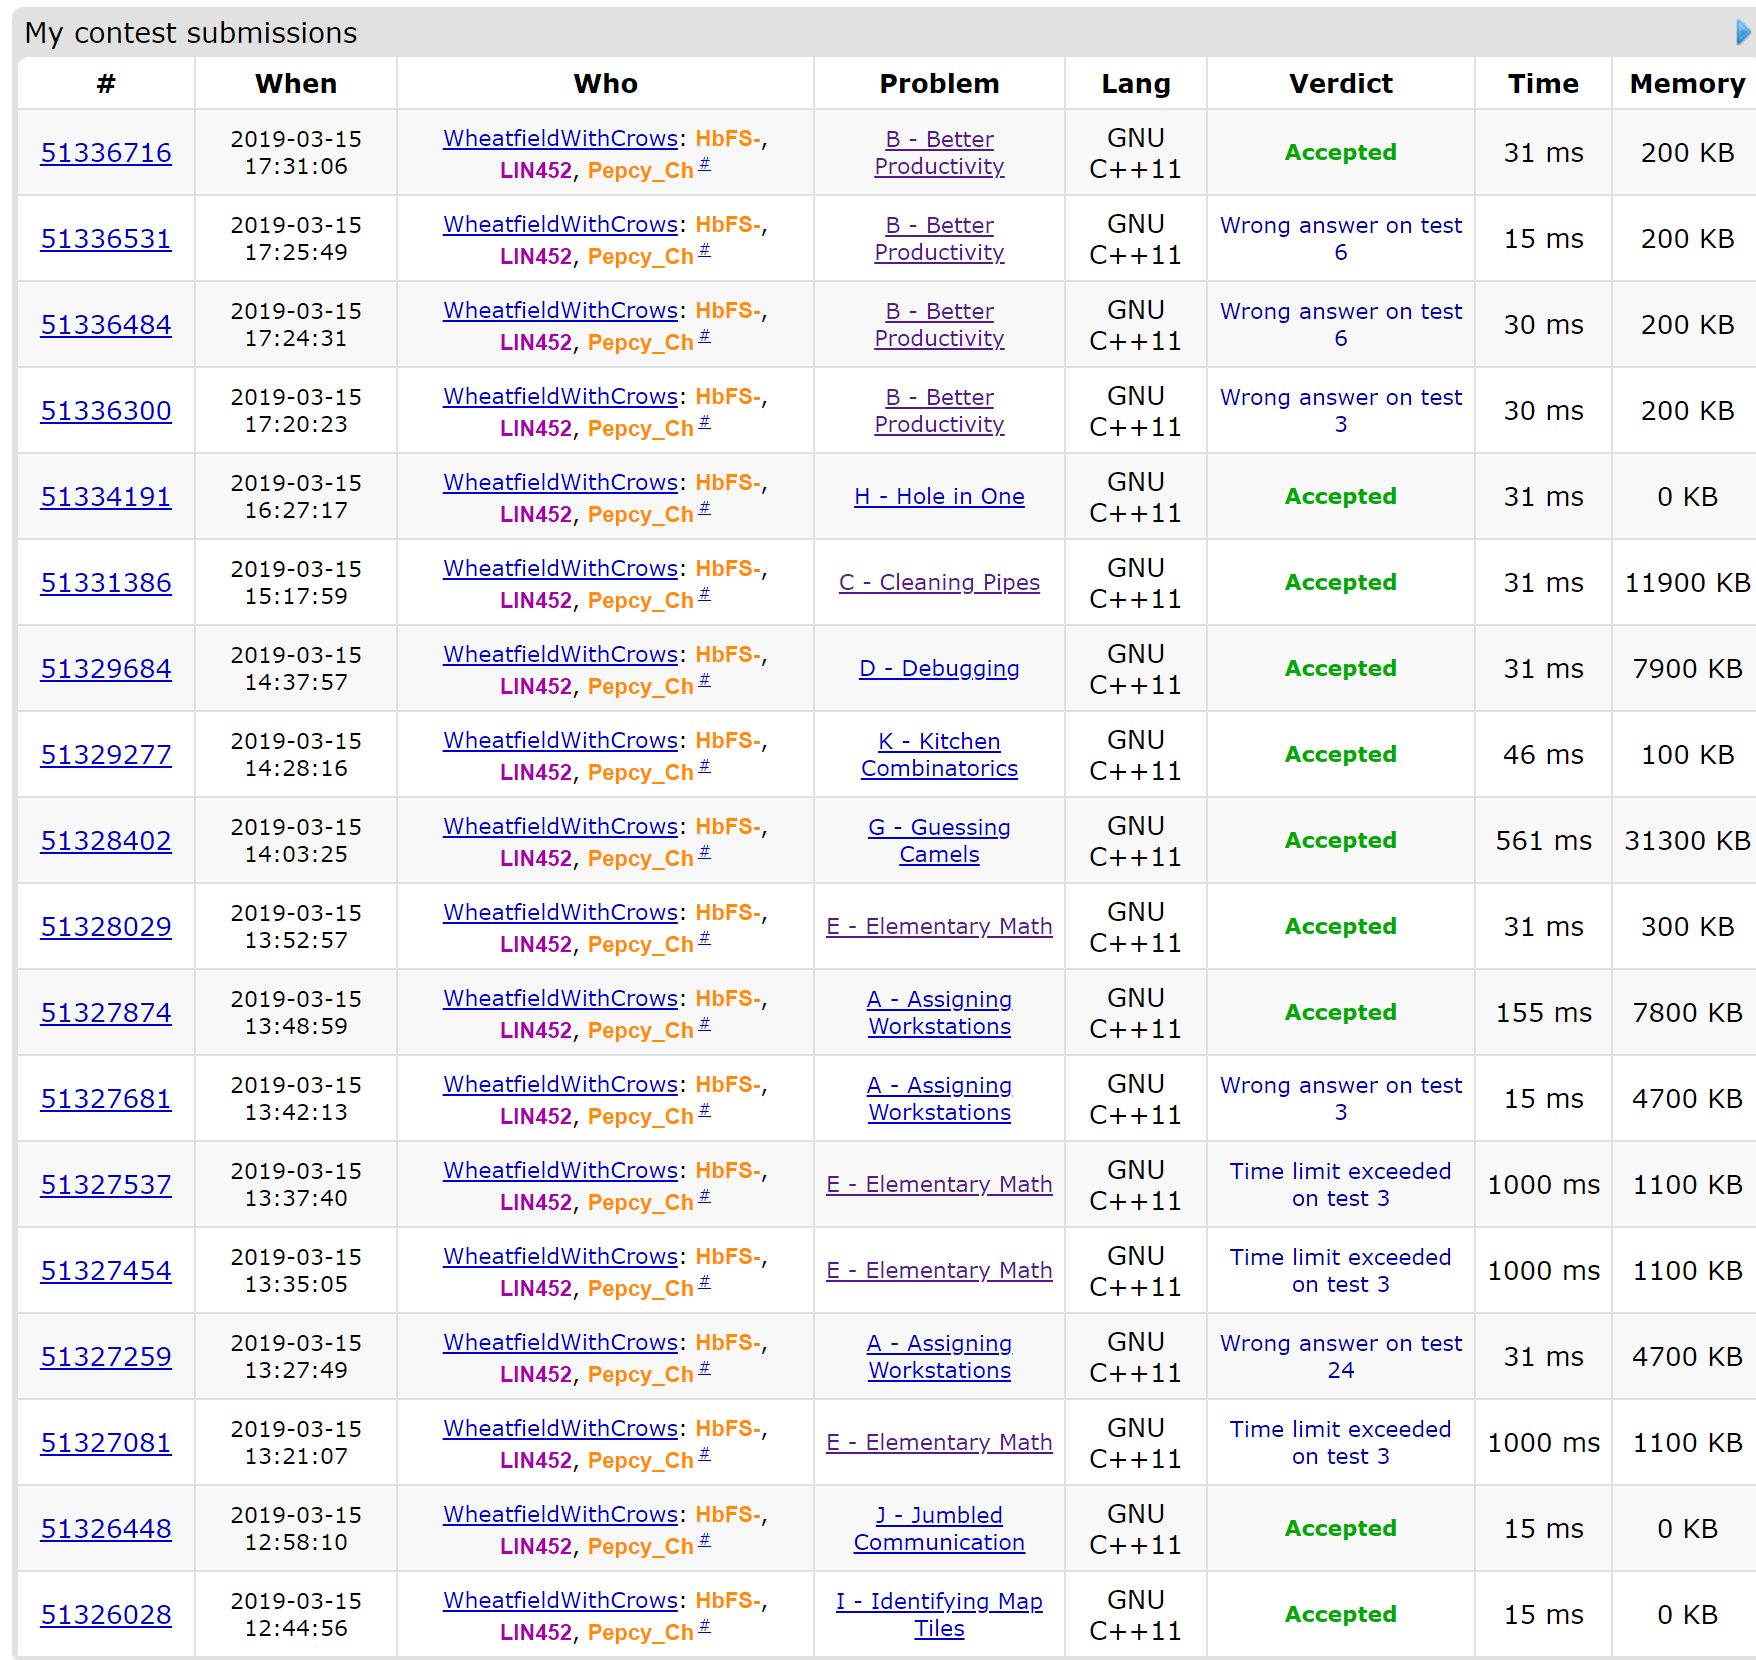Image resolution: width=1756 pixels, height=1660 pixels.
Task: Open problem H - Hole in One
Action: [939, 497]
